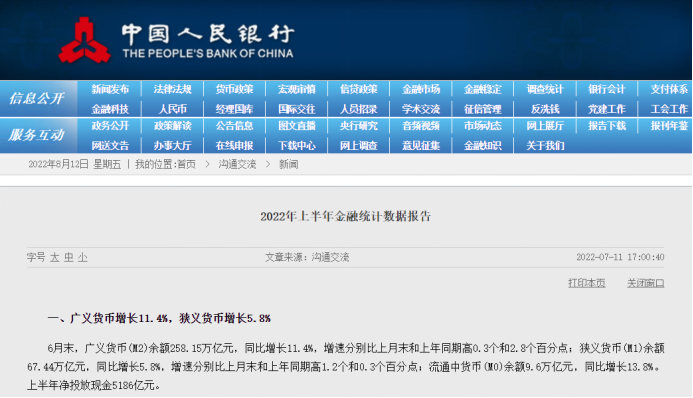
Task: Open 沟通交流 breadcrumb link
Action: [237, 164]
